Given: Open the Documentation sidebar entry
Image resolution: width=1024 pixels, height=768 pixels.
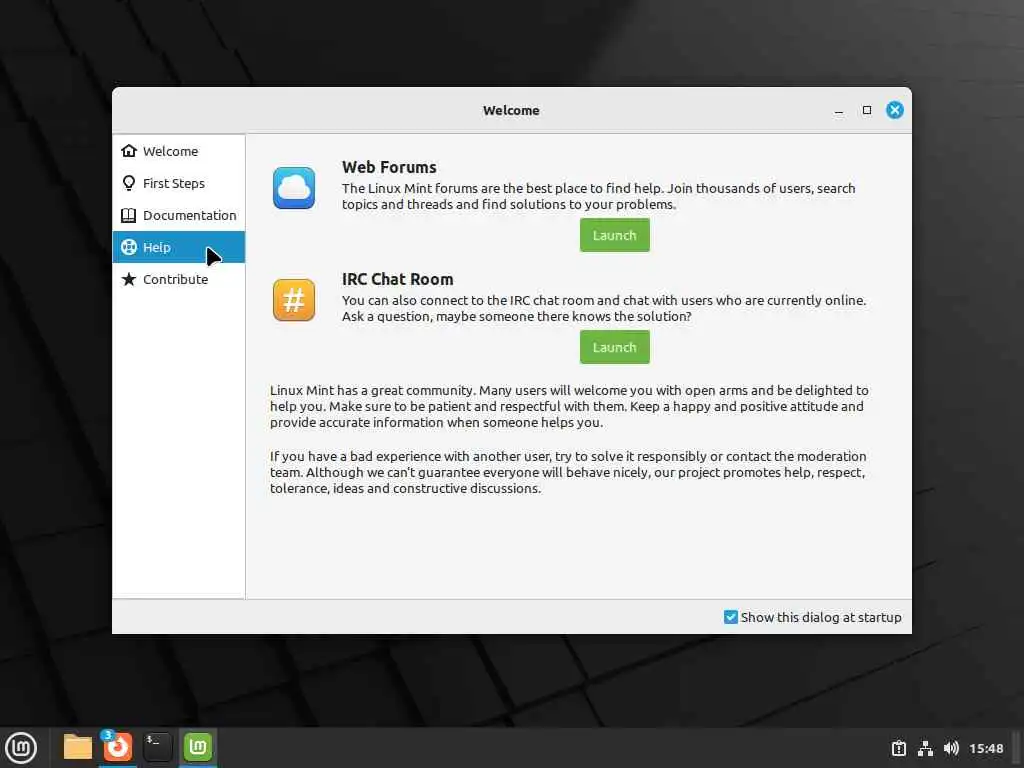Looking at the screenshot, I should pos(178,215).
